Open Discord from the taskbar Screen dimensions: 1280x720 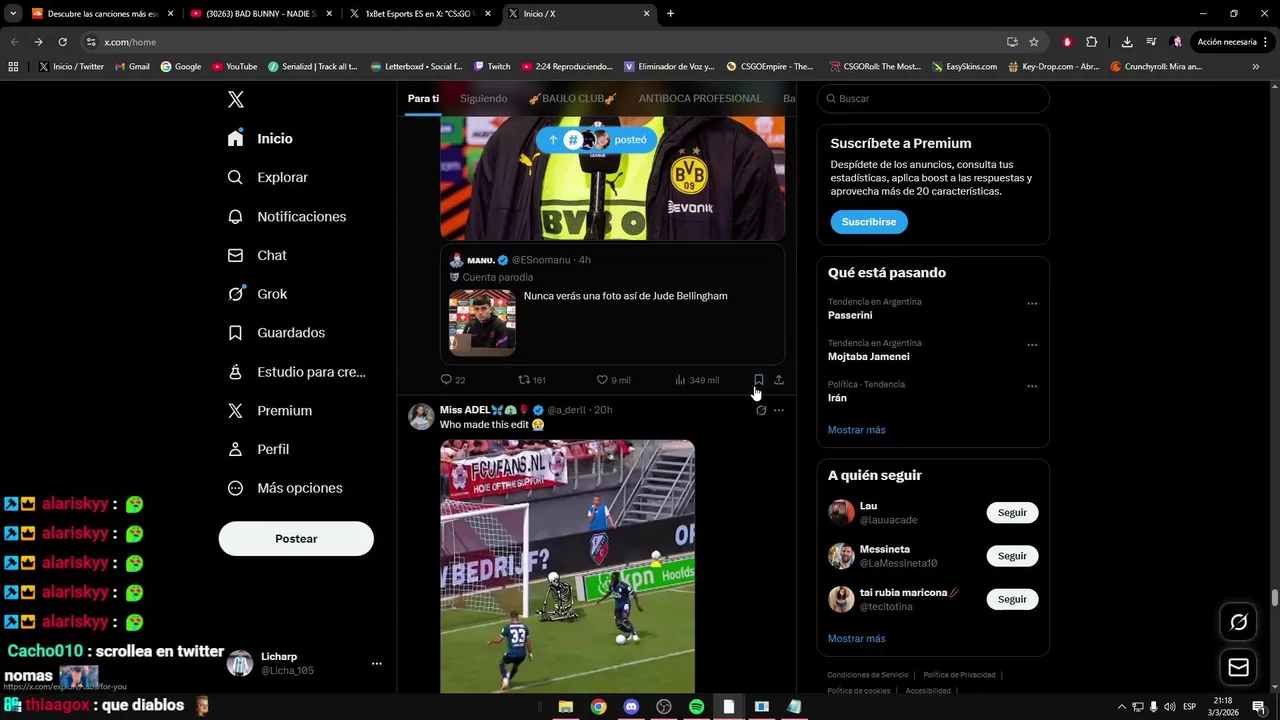pyautogui.click(x=631, y=707)
